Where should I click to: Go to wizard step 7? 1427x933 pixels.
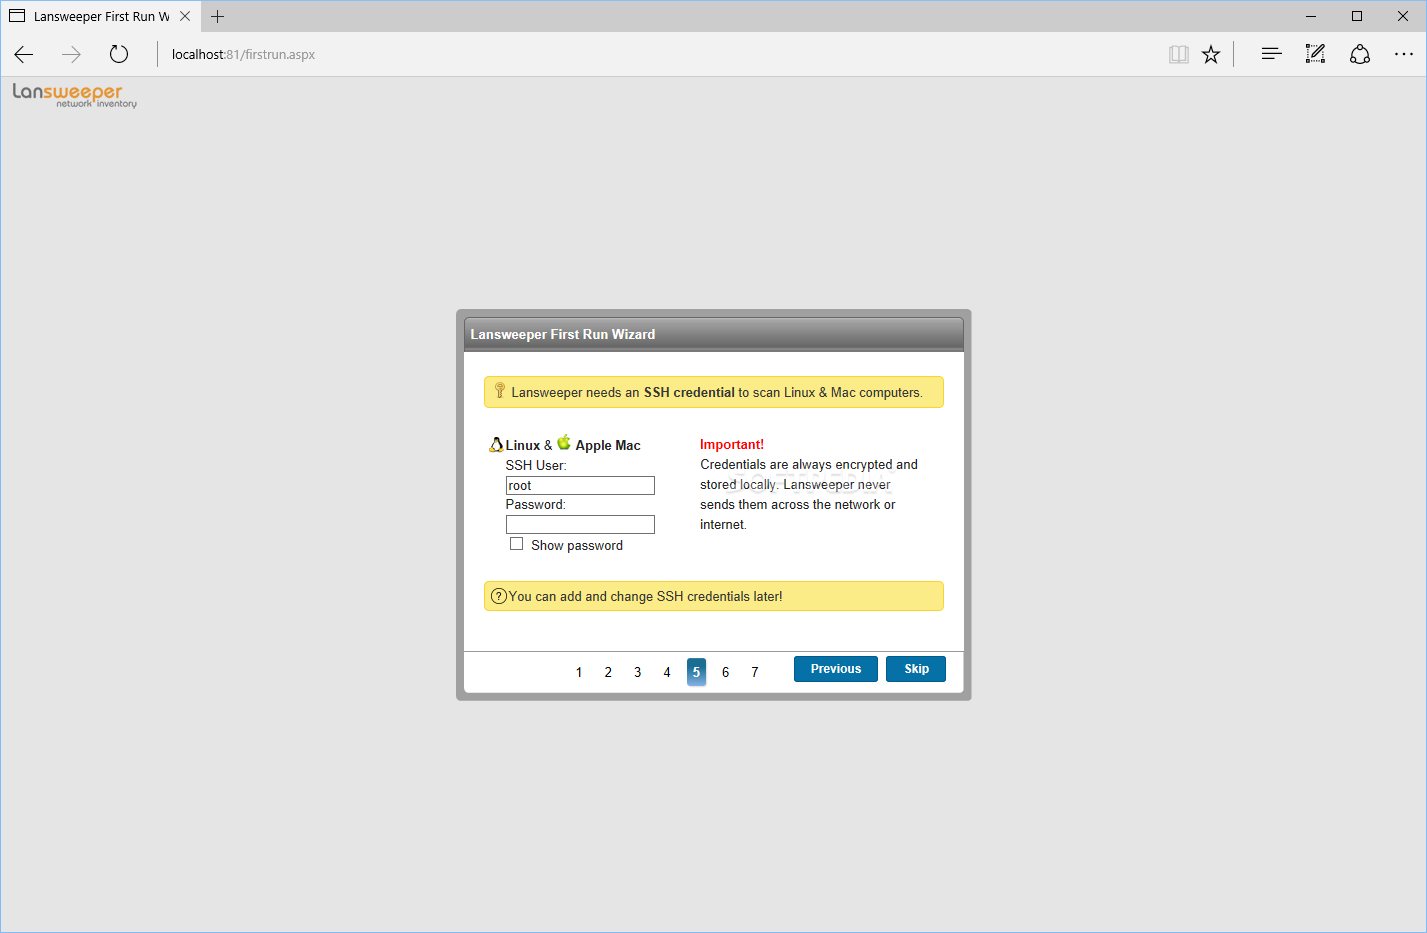(x=755, y=672)
